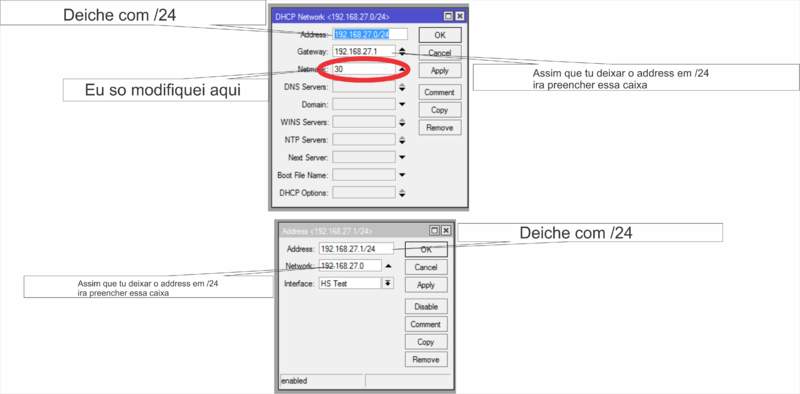Select the Next Server field
800x394 pixels.
tap(364, 157)
